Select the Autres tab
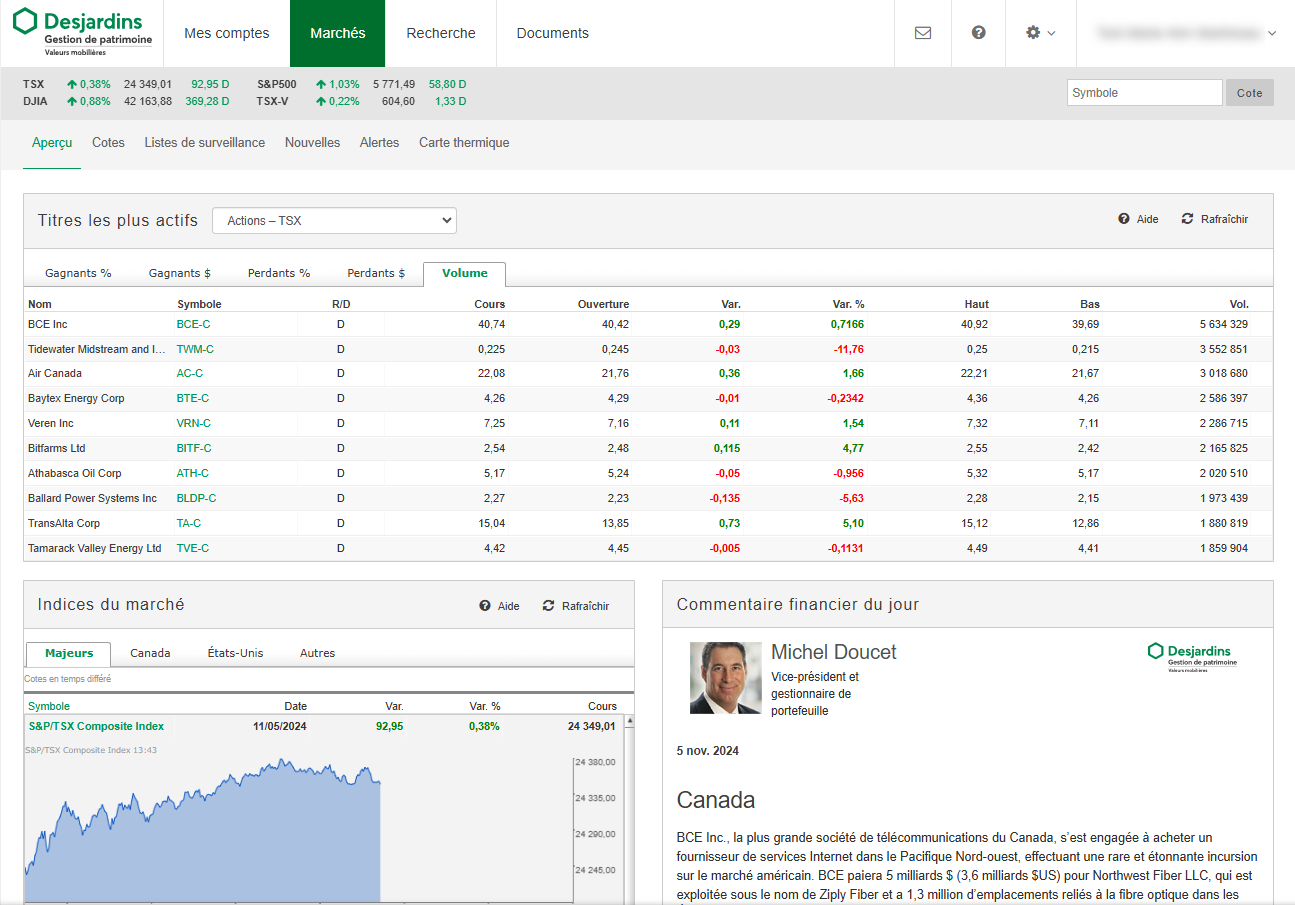The image size is (1295, 905). (317, 653)
